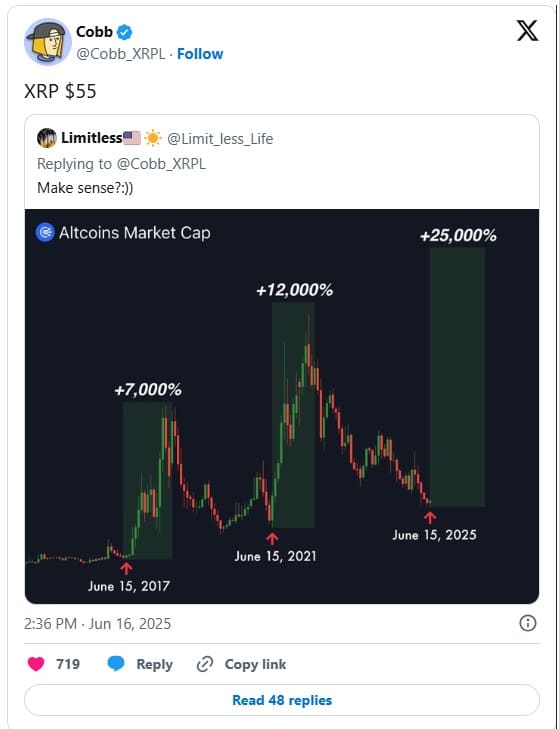Click the Cobb display name
The image size is (559, 729).
(94, 32)
